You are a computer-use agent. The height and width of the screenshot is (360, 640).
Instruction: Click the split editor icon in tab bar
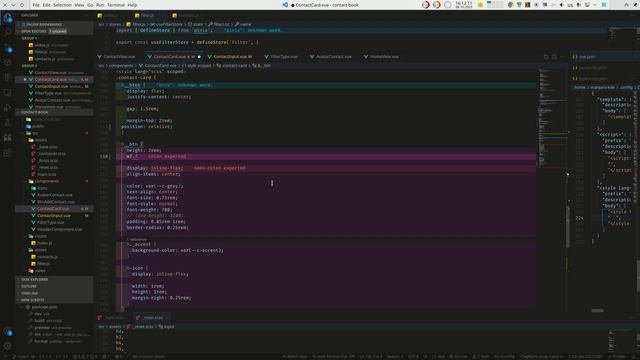[554, 57]
